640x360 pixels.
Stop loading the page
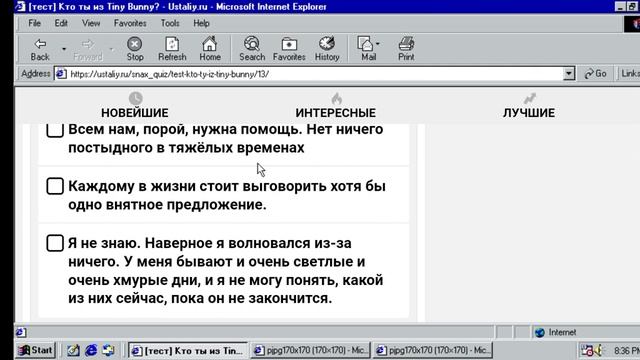135,49
